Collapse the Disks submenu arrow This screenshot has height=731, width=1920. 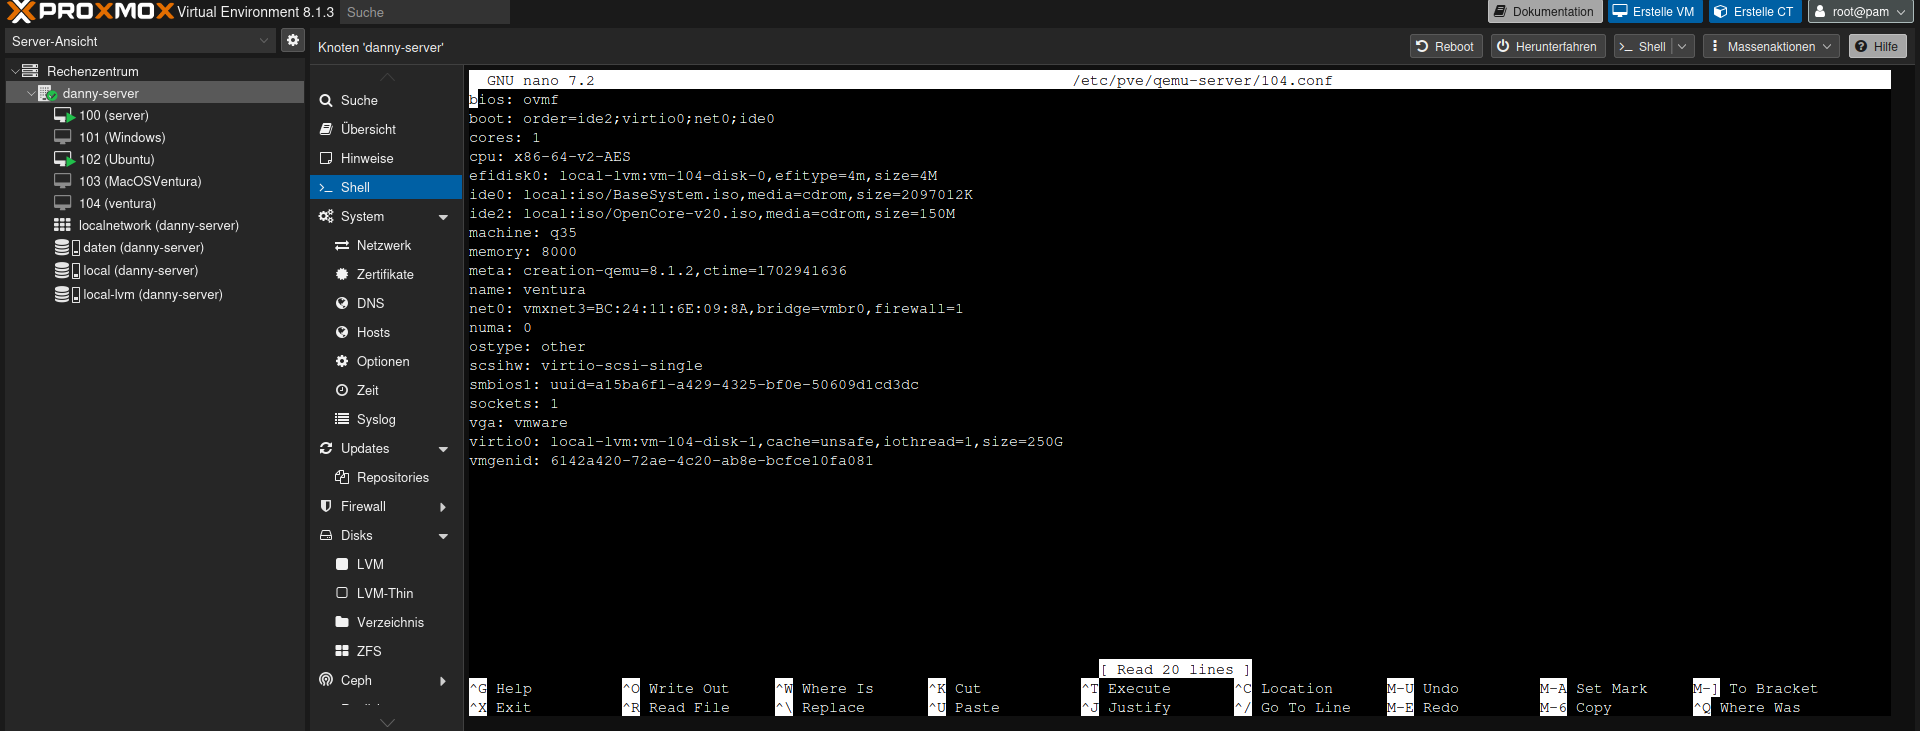(443, 536)
